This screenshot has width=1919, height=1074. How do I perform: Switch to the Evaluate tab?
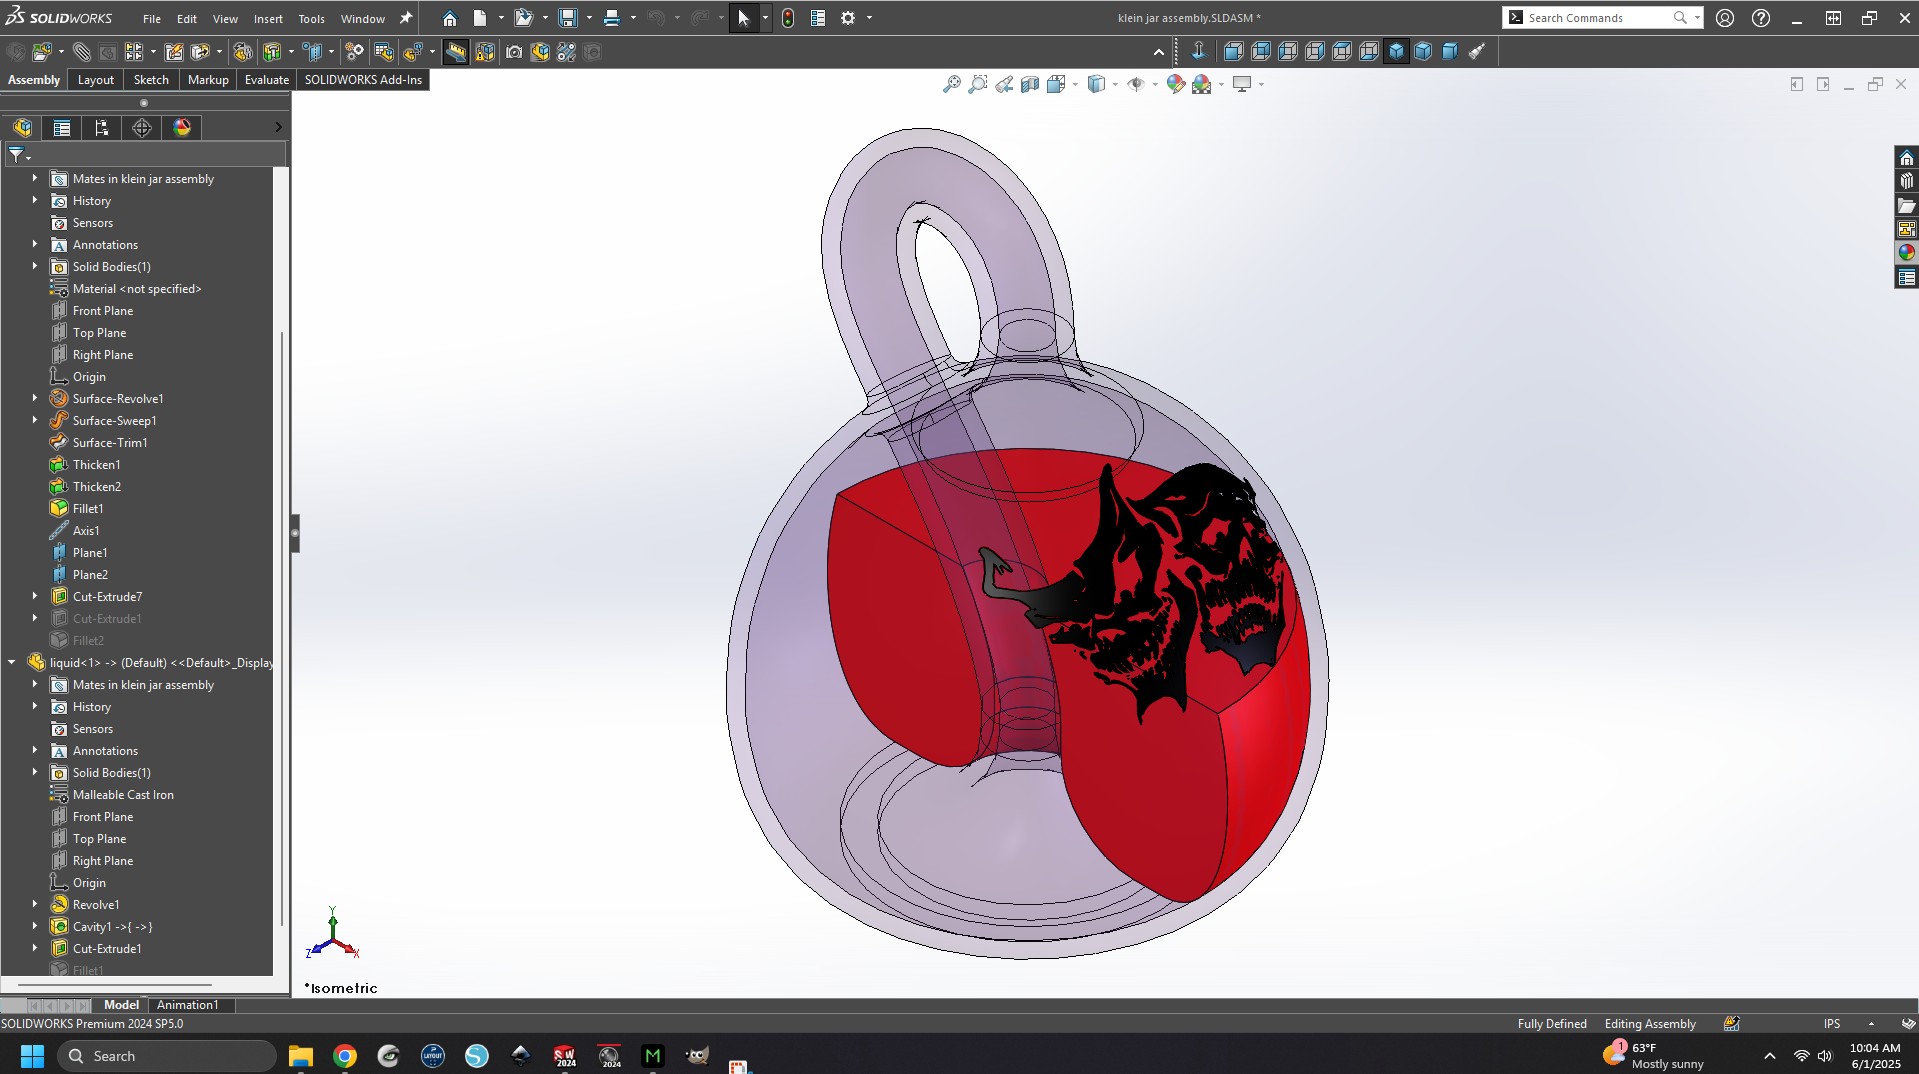[x=267, y=80]
